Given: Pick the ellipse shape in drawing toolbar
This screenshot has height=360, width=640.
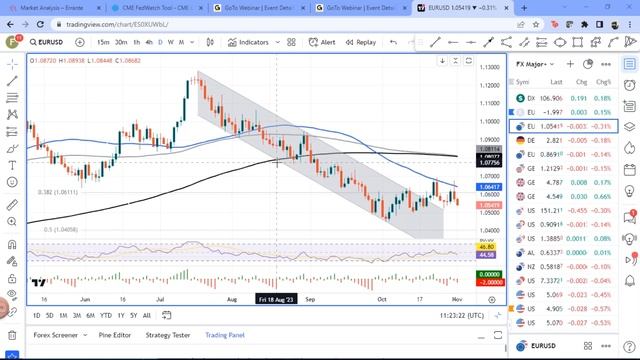Looking at the screenshot, I should tap(560, 42).
